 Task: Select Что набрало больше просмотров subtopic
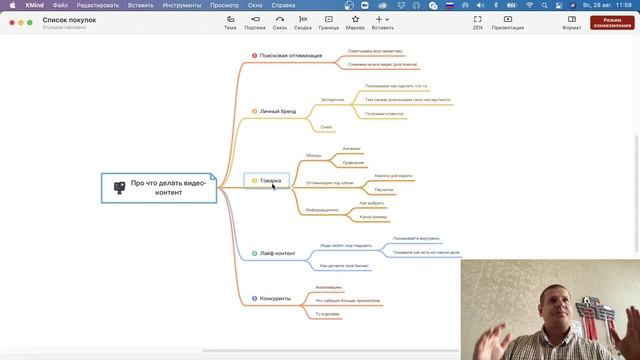point(348,301)
